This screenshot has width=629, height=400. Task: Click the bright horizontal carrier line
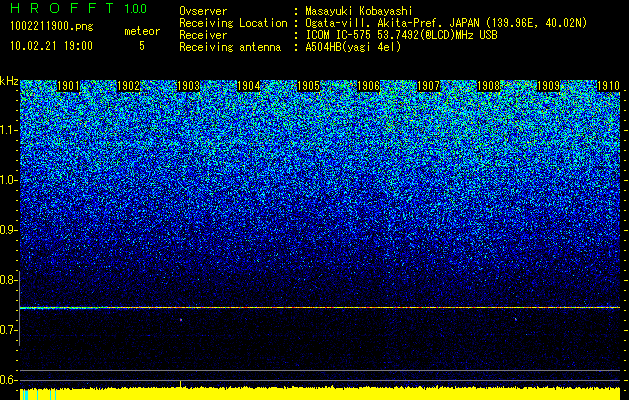click(x=320, y=308)
